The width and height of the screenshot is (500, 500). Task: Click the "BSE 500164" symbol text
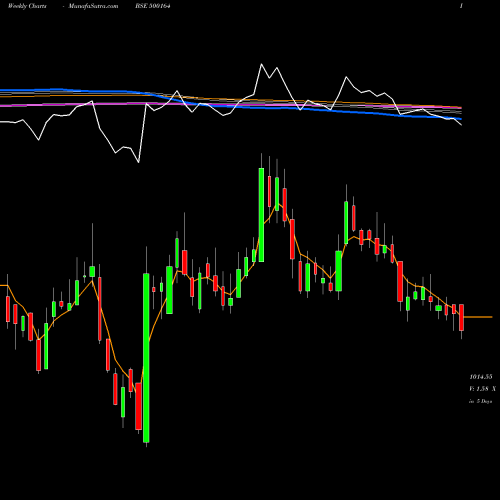(153, 6)
